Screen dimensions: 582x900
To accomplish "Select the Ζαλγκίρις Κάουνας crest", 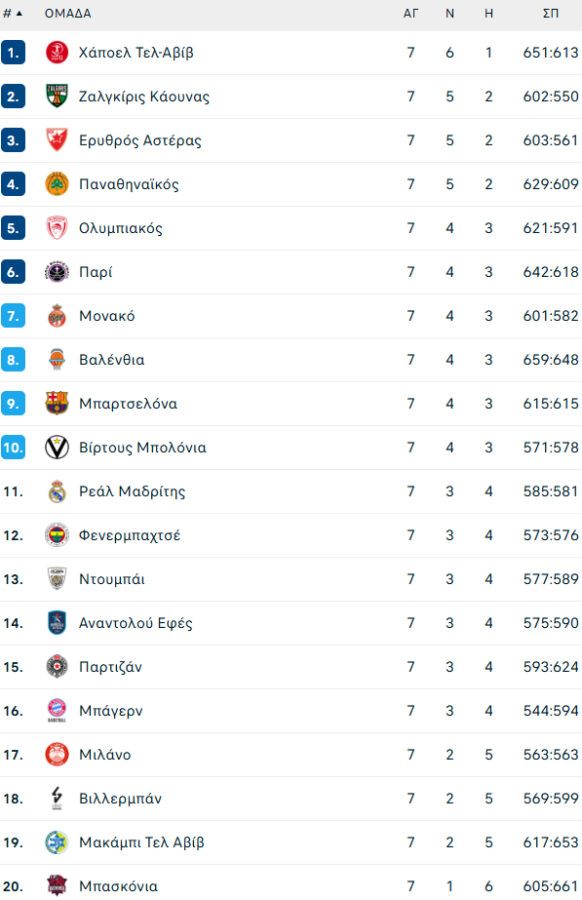I will 55,96.
